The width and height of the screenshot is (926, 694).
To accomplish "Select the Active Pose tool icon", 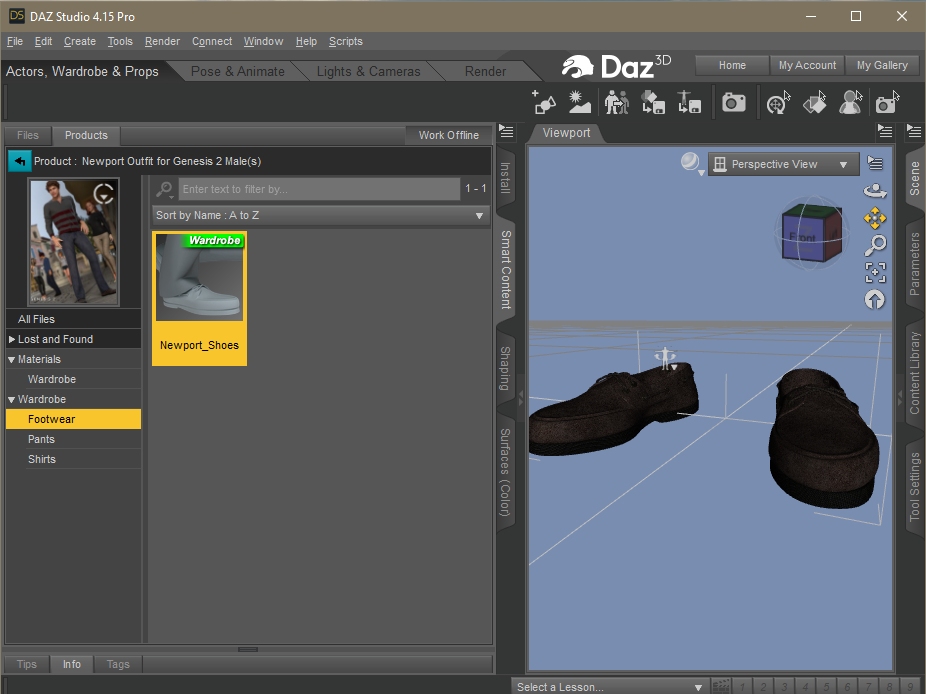I will pyautogui.click(x=850, y=102).
